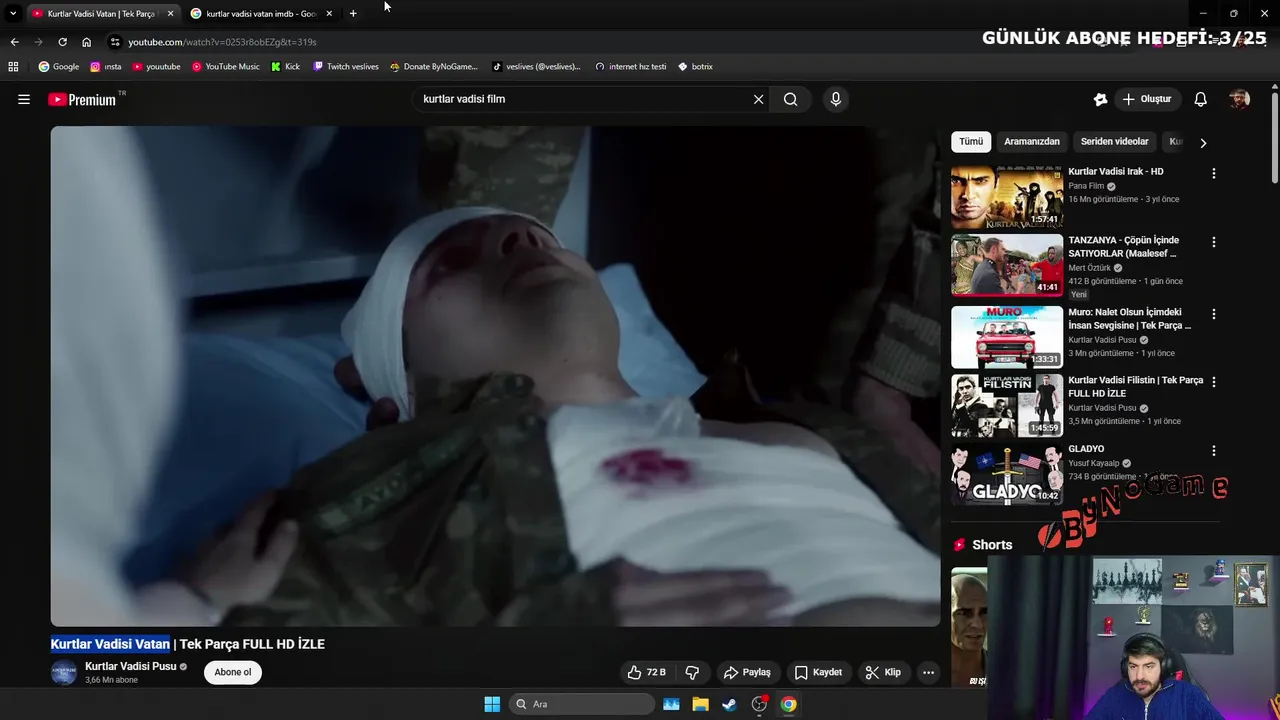Viewport: 1280px width, 720px height.
Task: Save the video with Kaydet
Action: click(x=818, y=672)
